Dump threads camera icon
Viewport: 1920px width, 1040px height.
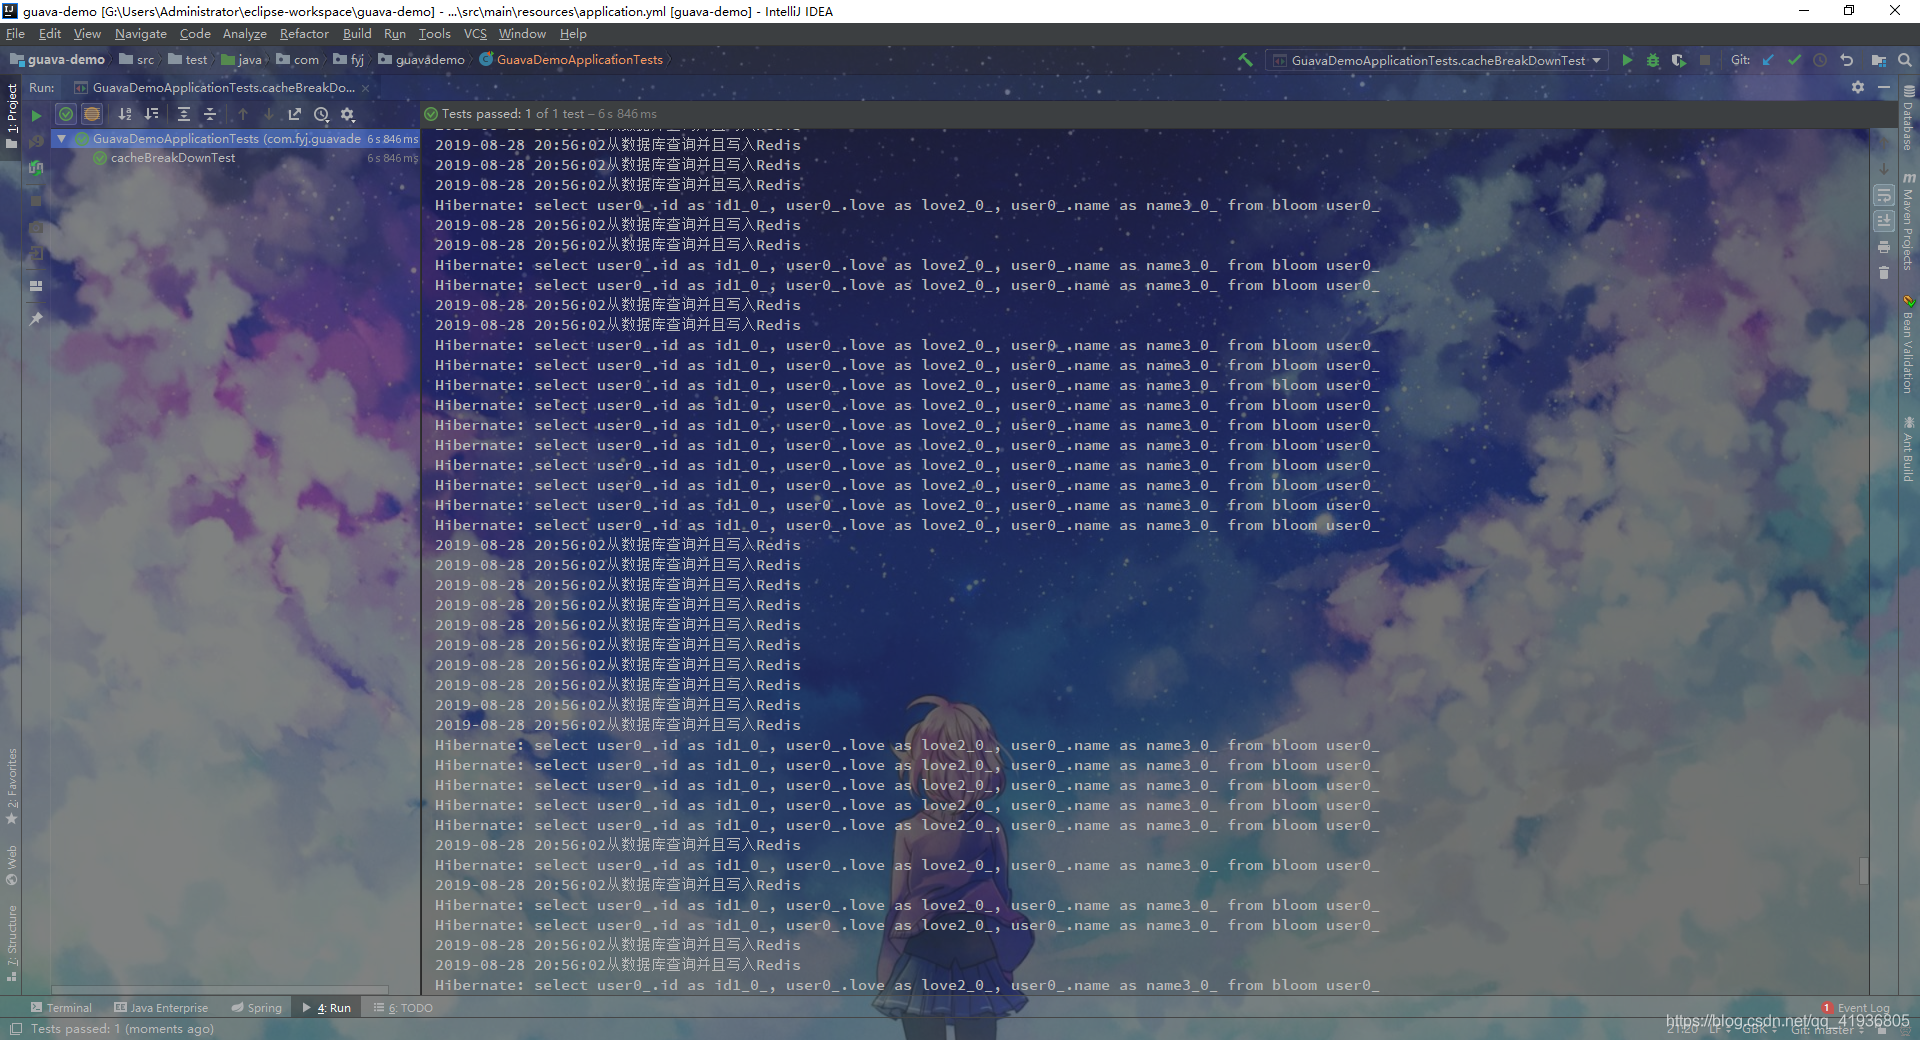pos(36,228)
